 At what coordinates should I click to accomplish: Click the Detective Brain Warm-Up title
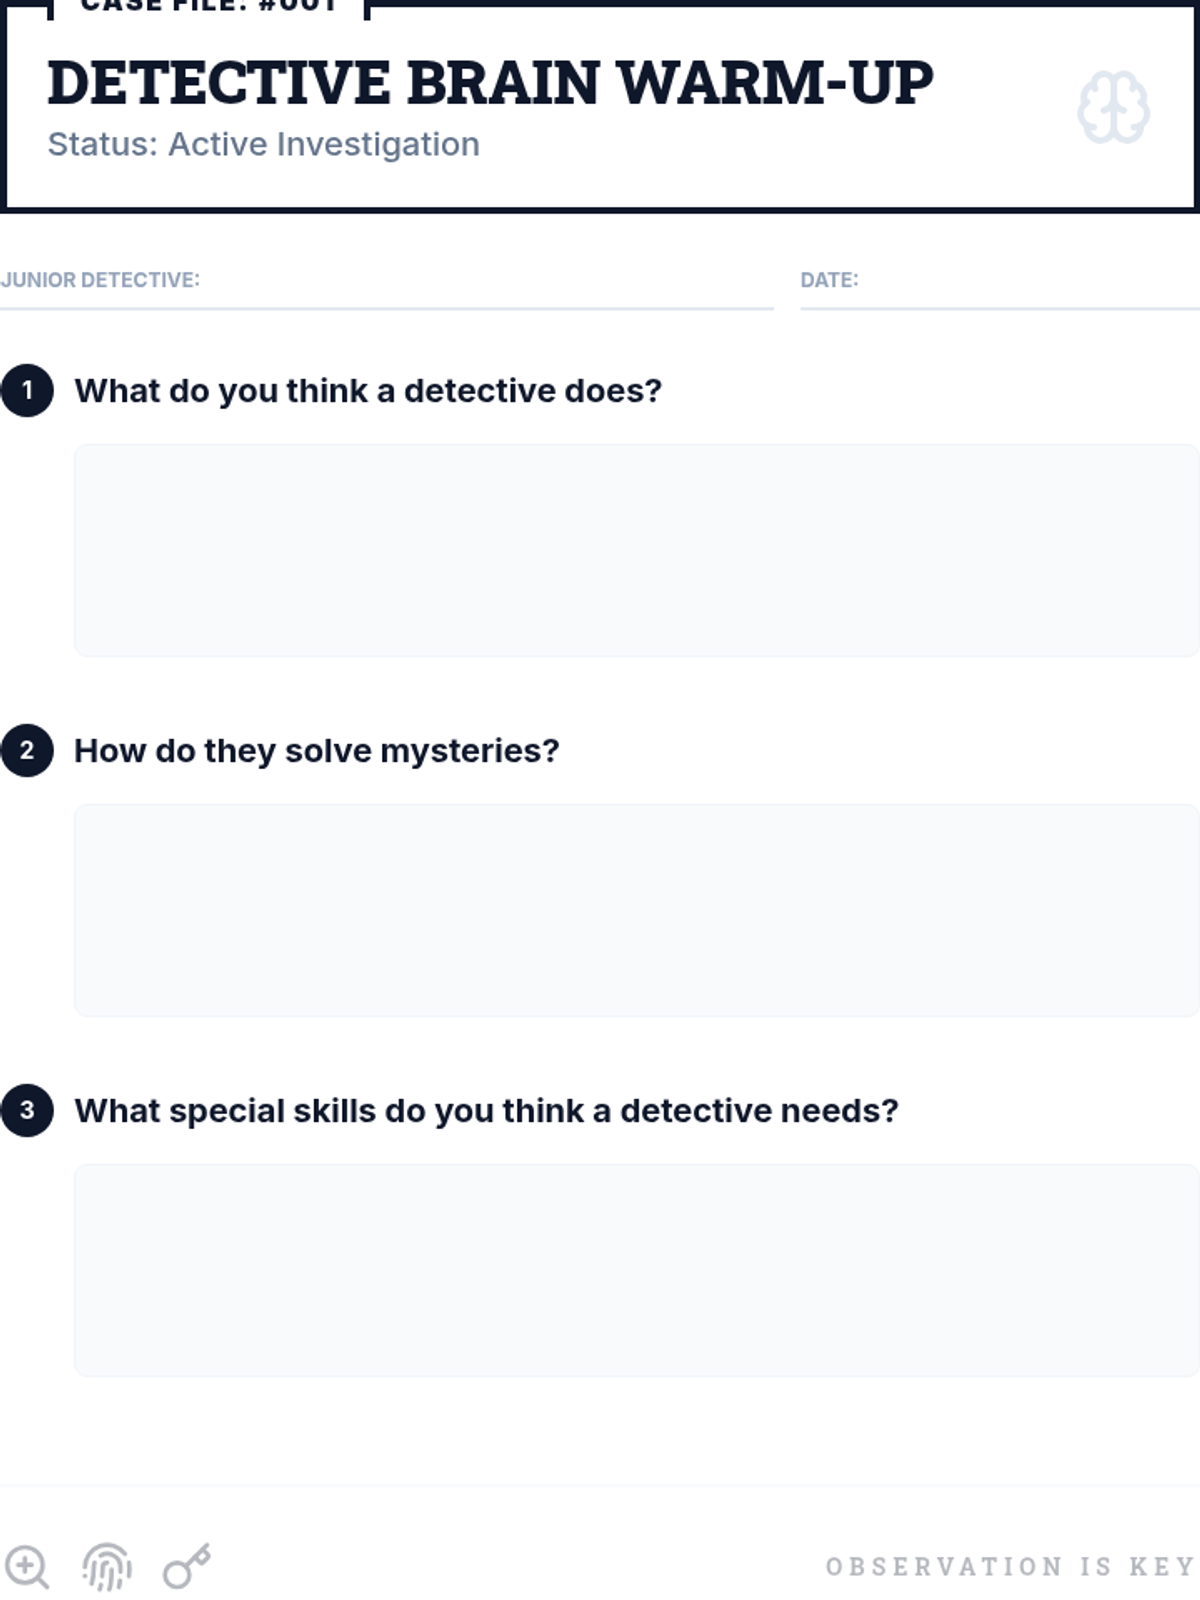(x=490, y=82)
